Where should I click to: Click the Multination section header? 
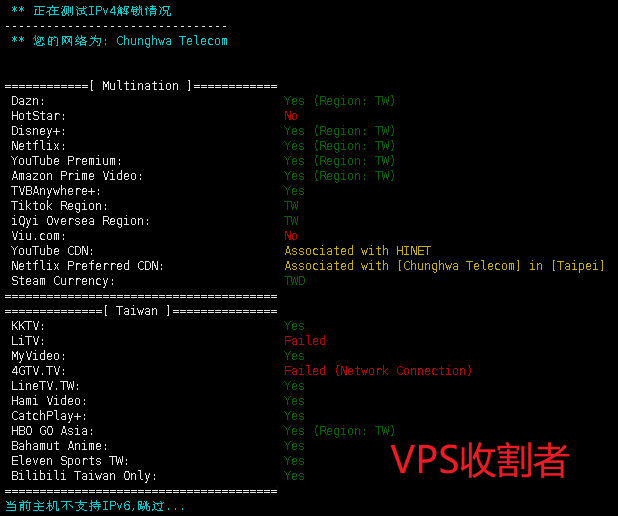(141, 86)
